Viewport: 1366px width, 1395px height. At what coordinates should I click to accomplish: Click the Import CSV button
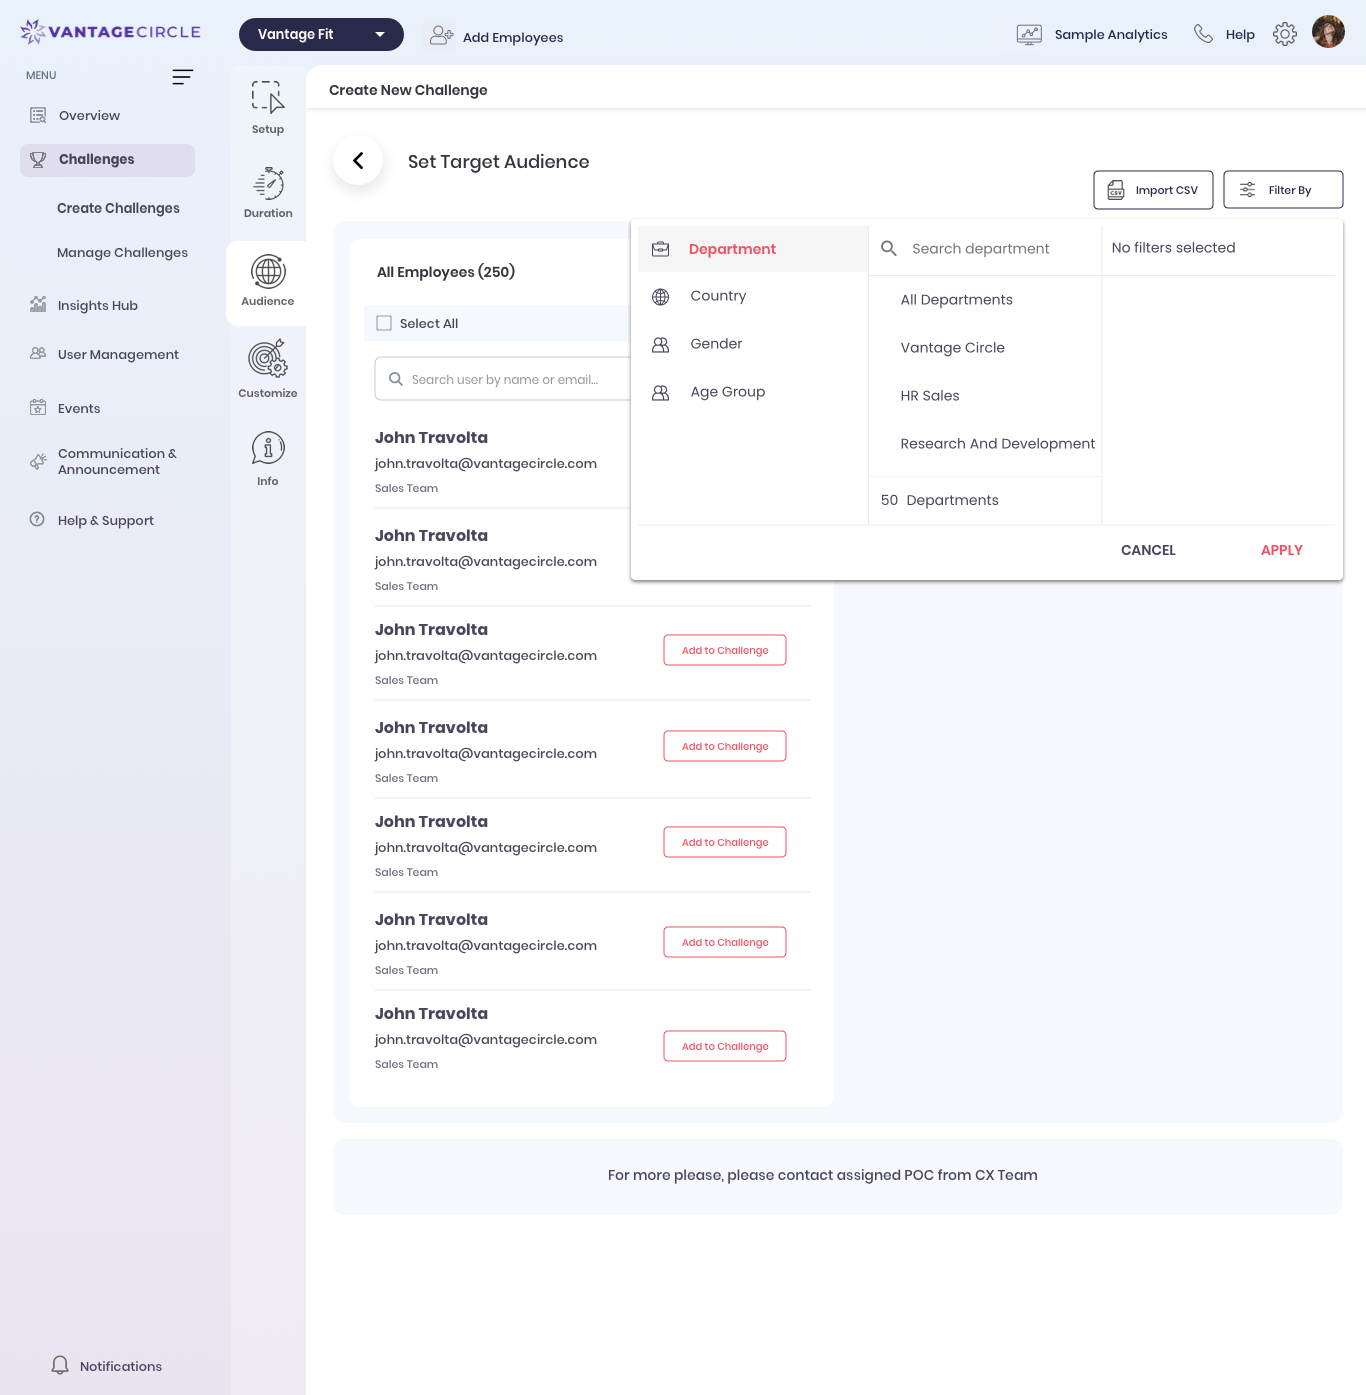(1152, 190)
